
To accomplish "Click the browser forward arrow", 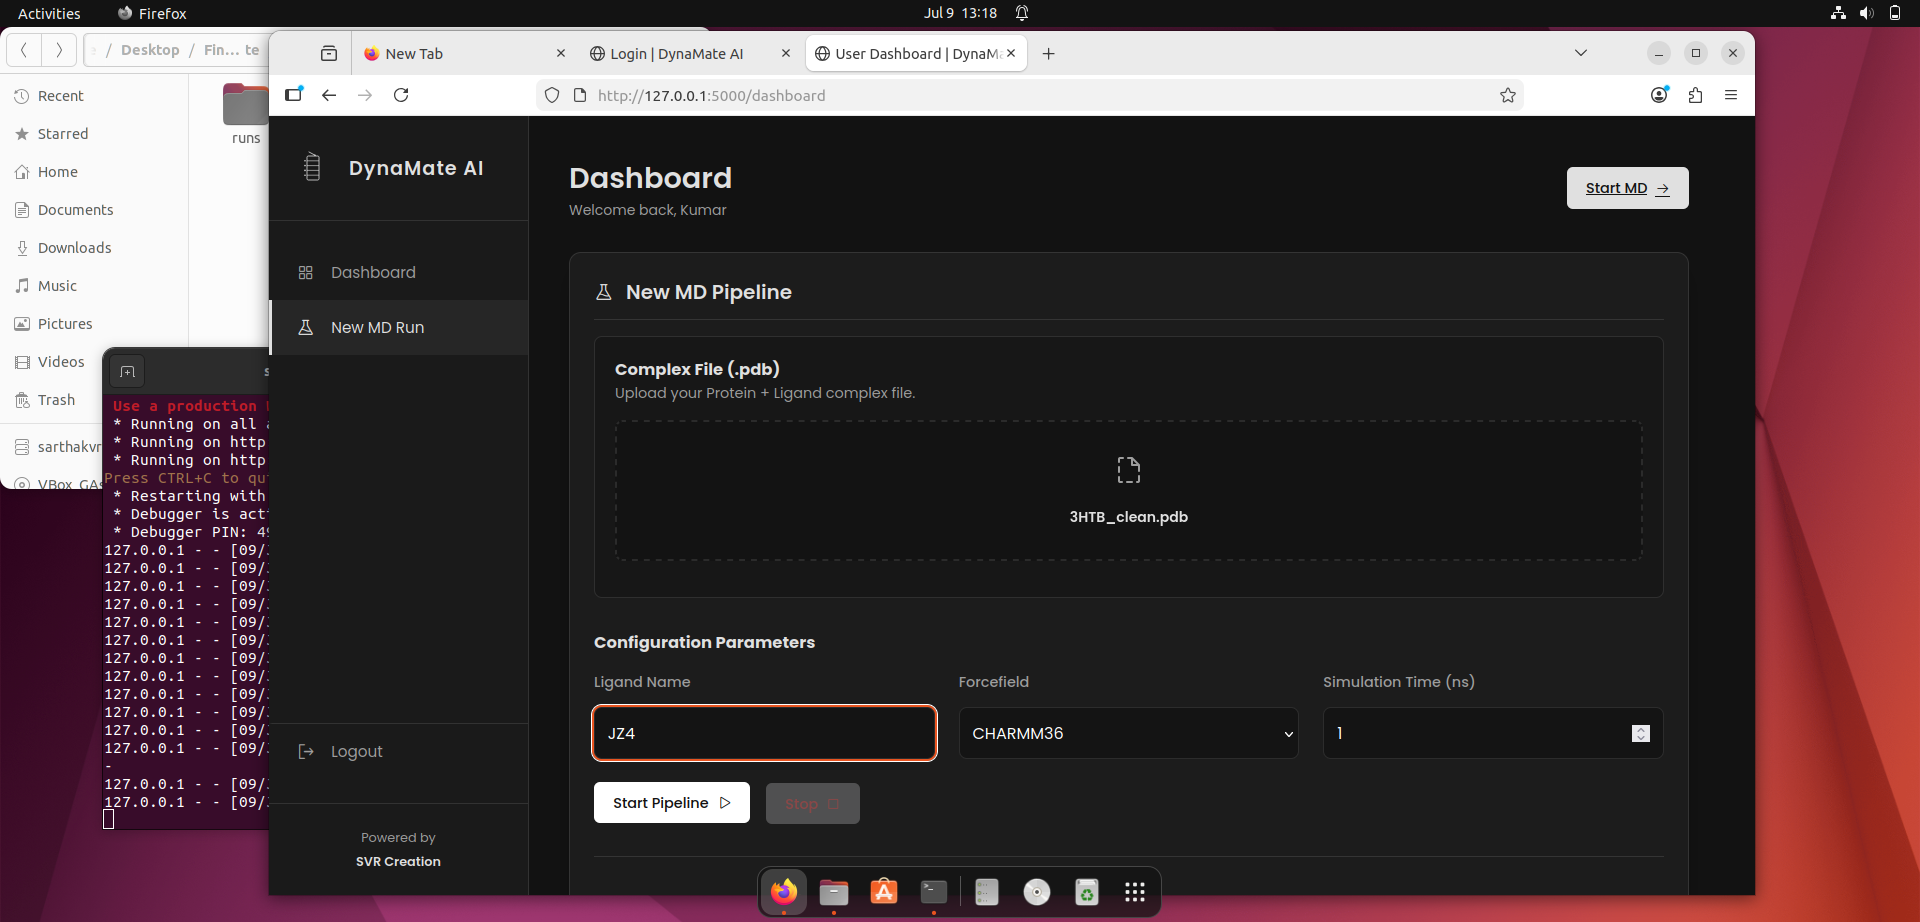I will click(365, 95).
